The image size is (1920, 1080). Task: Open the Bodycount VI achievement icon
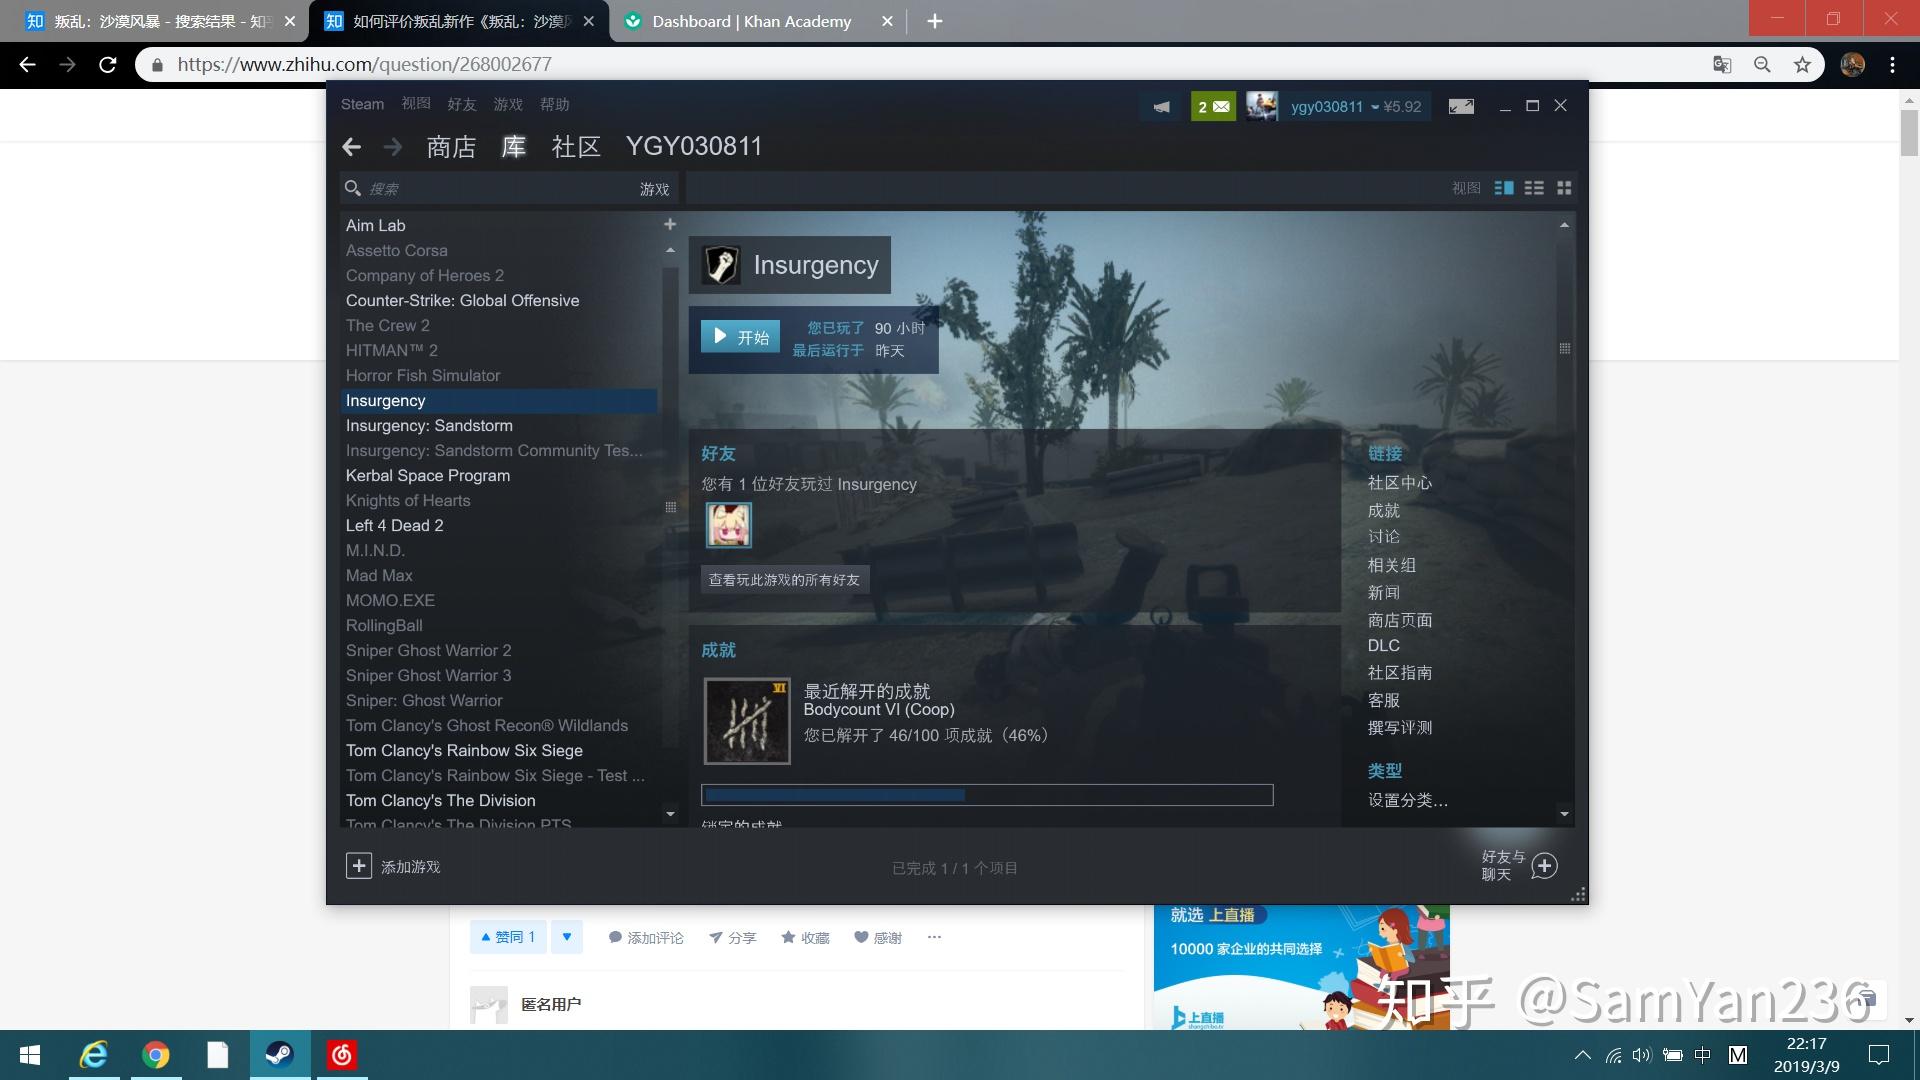[747, 721]
